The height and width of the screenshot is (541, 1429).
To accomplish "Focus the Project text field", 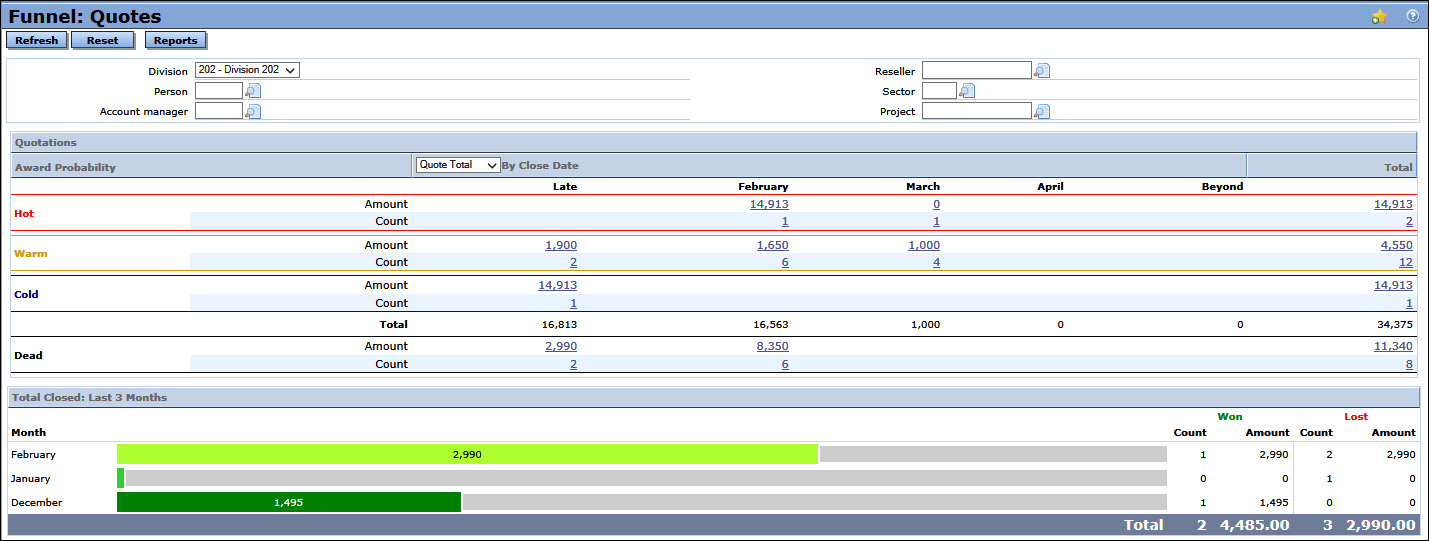I will click(976, 111).
